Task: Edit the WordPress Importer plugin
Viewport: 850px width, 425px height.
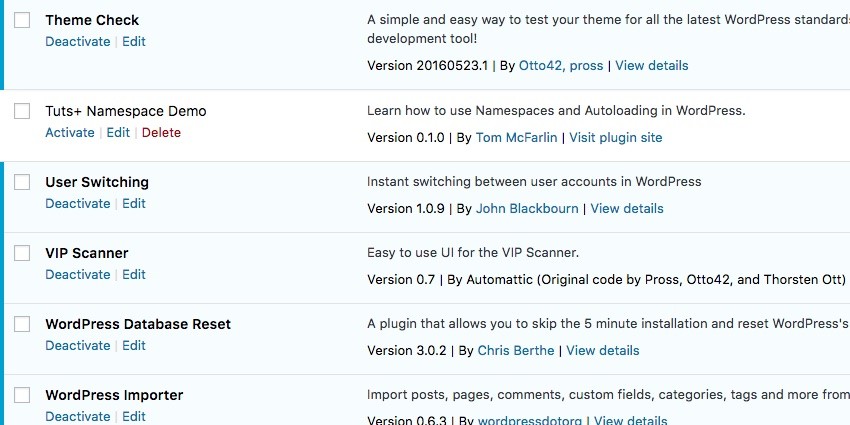Action: (x=134, y=417)
